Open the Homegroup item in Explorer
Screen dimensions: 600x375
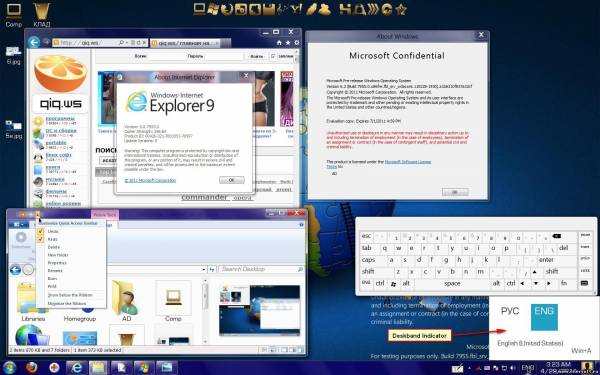coord(80,318)
